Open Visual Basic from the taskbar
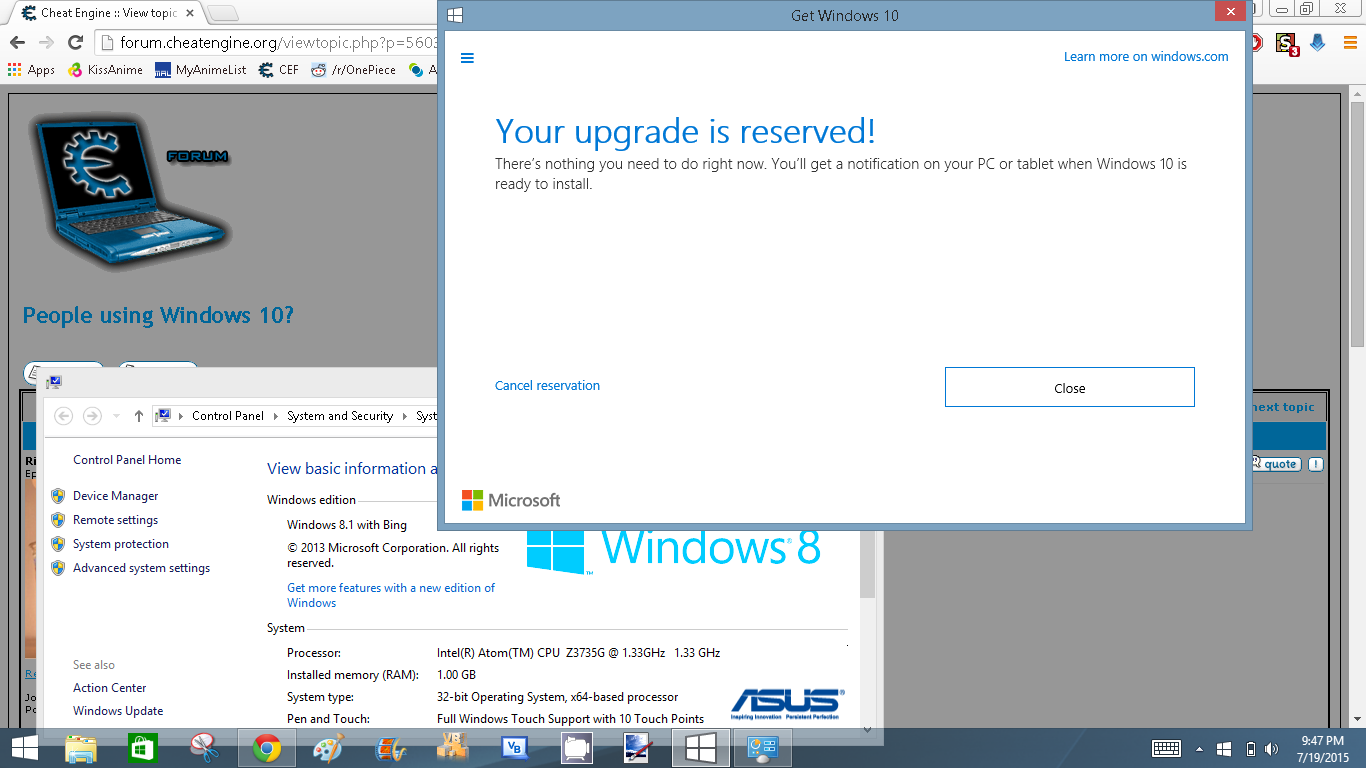This screenshot has height=768, width=1366. pyautogui.click(x=514, y=748)
